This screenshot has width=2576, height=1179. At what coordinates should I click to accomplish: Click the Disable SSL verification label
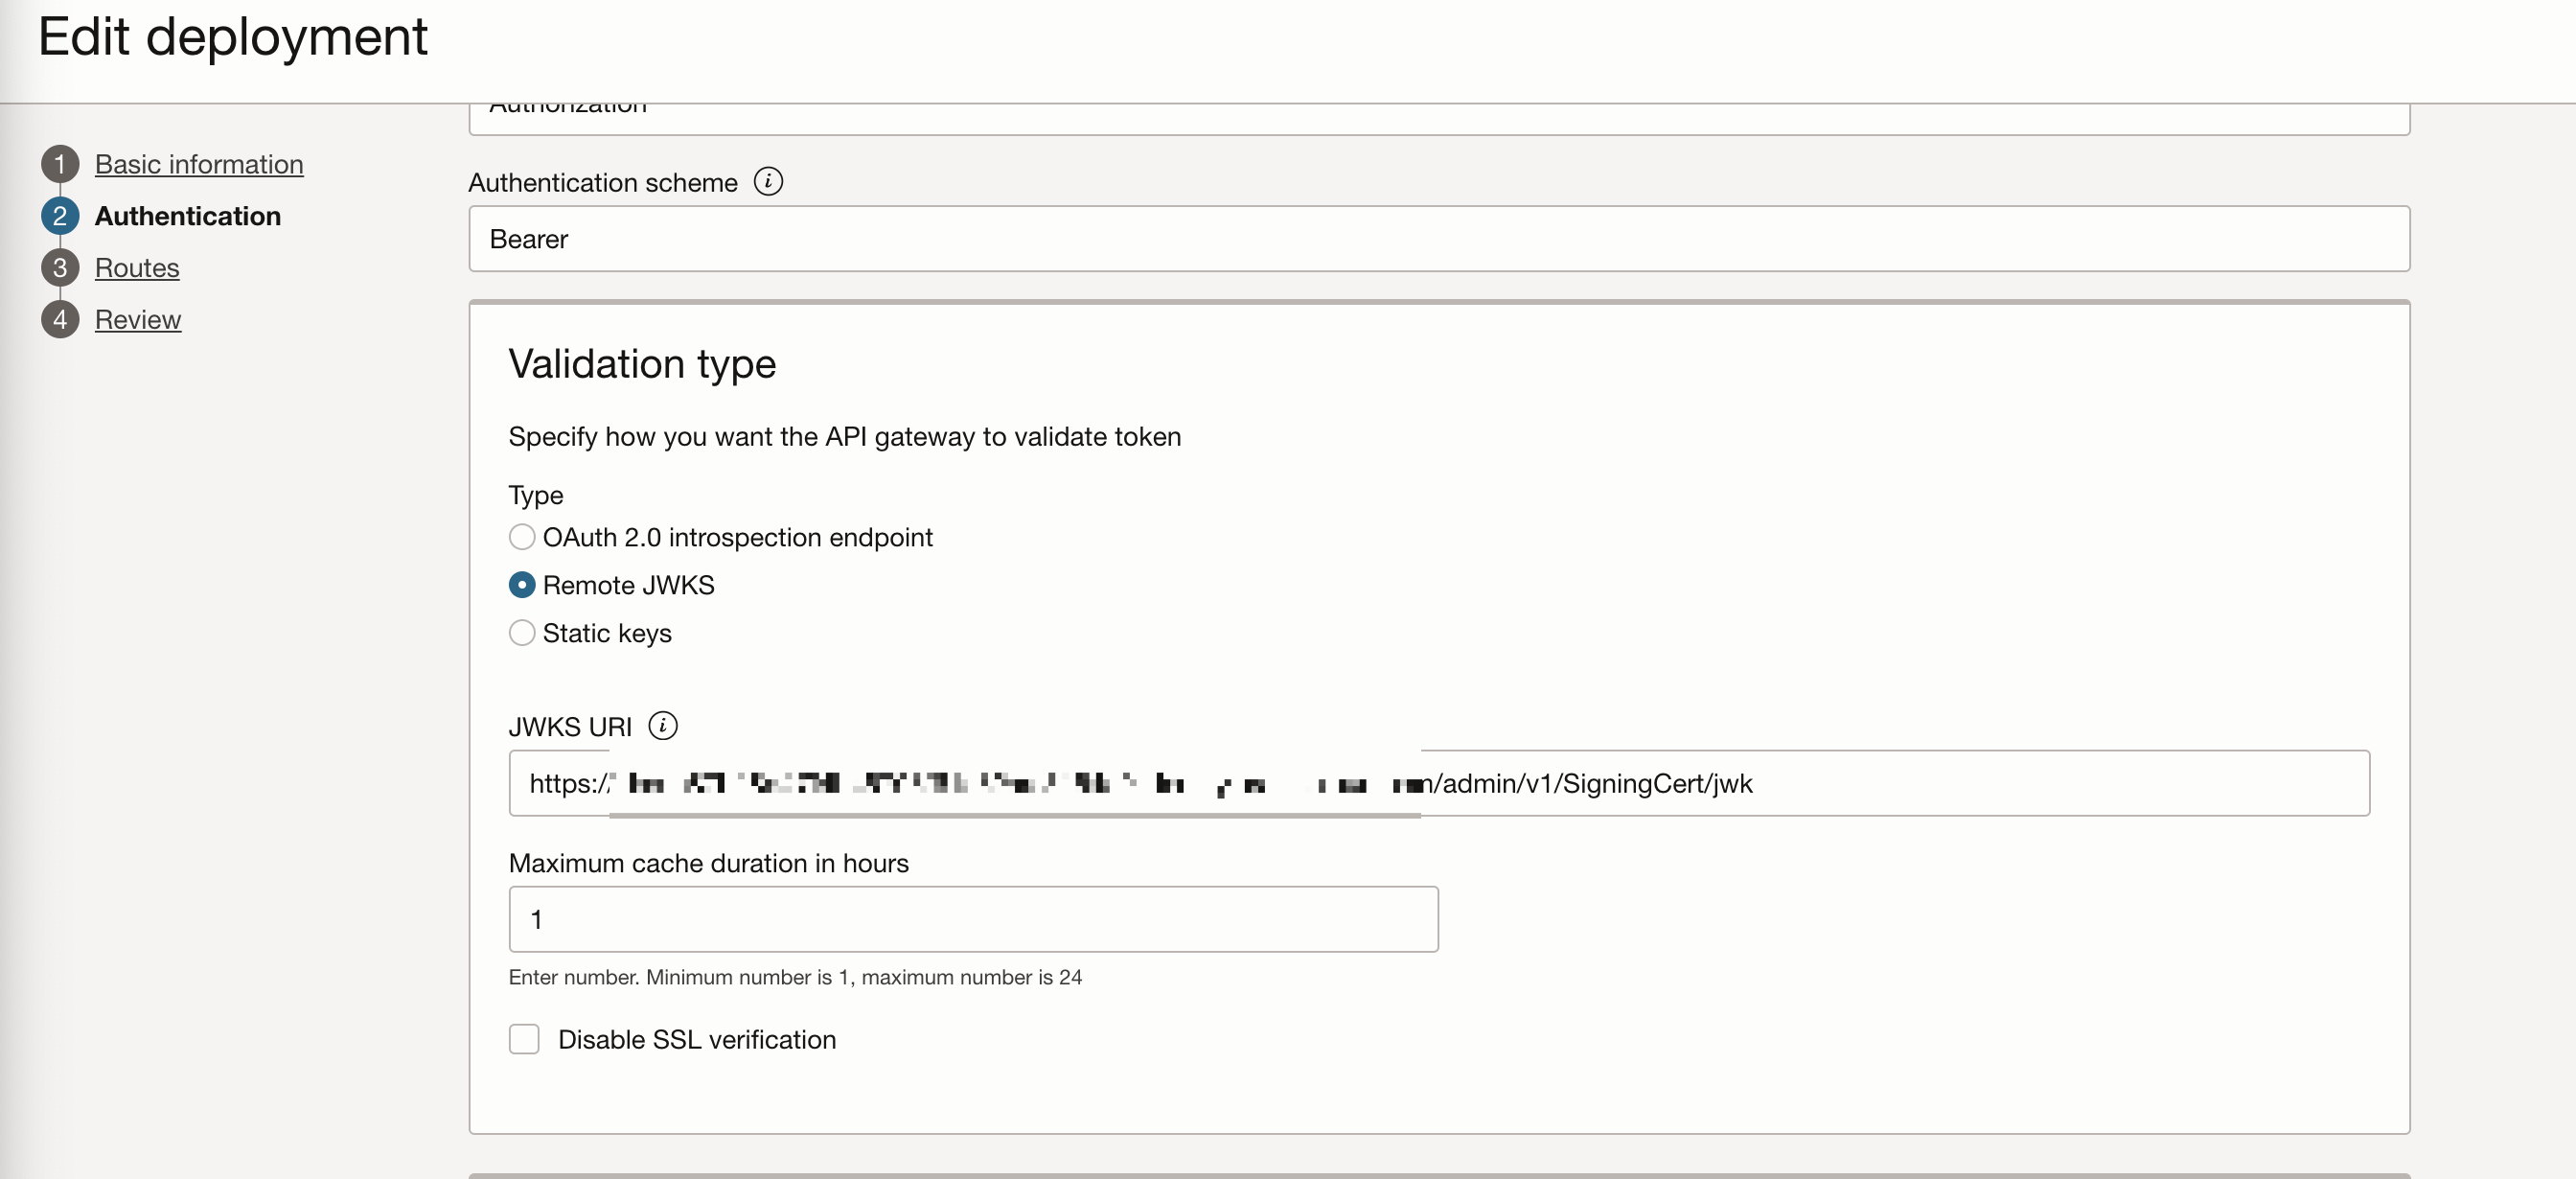pyautogui.click(x=696, y=1039)
